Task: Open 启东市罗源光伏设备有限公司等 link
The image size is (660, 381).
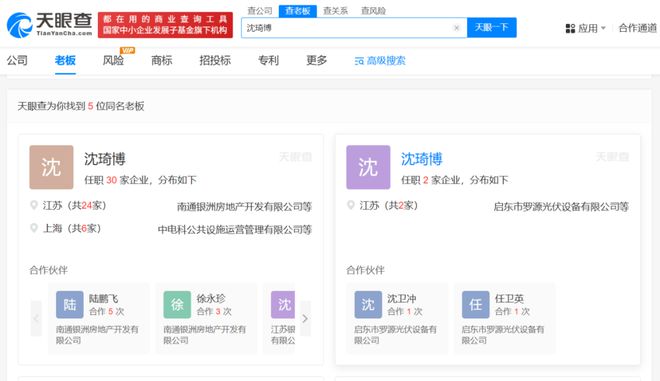Action: [561, 207]
